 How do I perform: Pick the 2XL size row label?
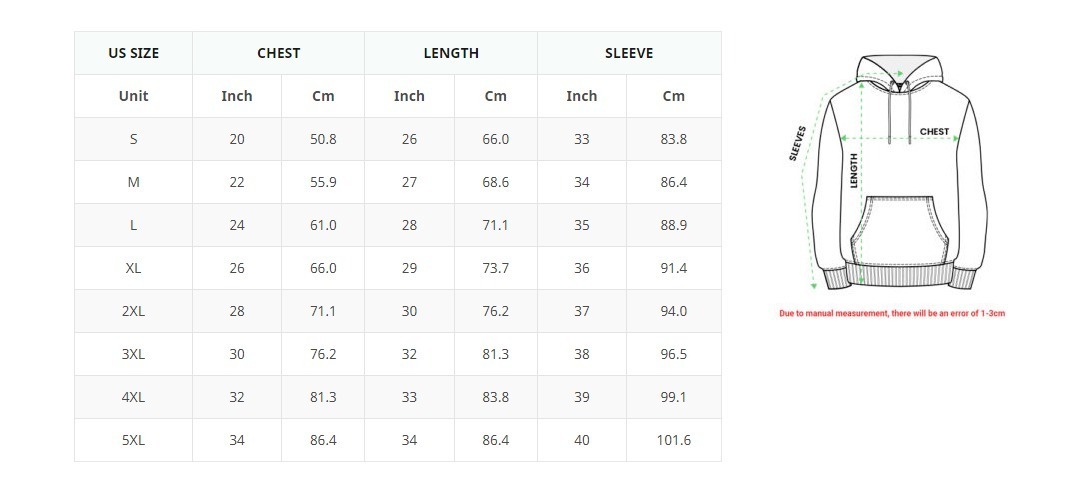pyautogui.click(x=133, y=311)
